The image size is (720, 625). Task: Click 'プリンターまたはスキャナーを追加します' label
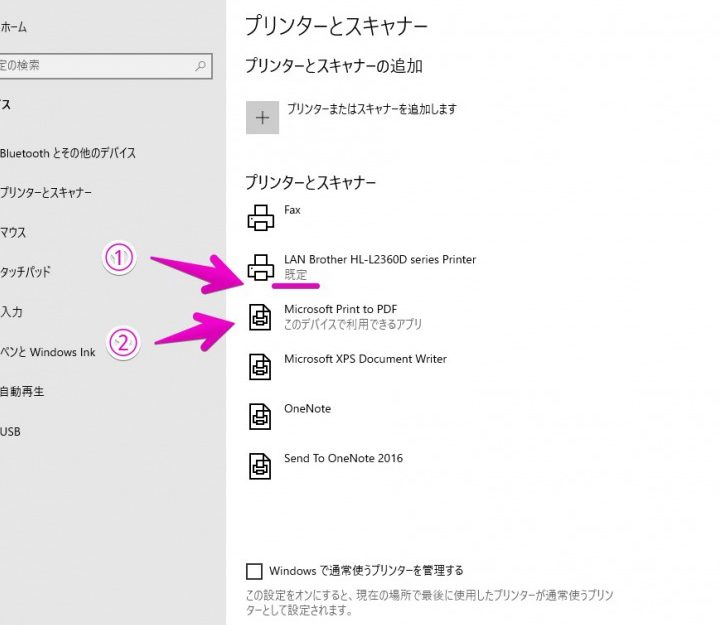[x=372, y=109]
